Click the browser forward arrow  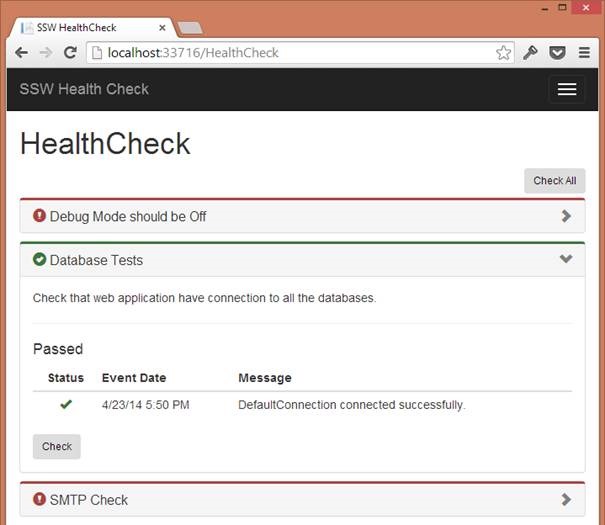click(46, 53)
